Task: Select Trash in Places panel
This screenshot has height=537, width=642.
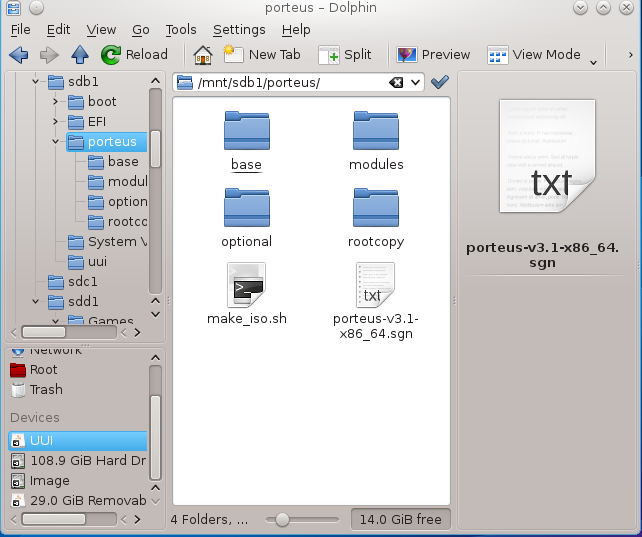Action: click(x=46, y=390)
